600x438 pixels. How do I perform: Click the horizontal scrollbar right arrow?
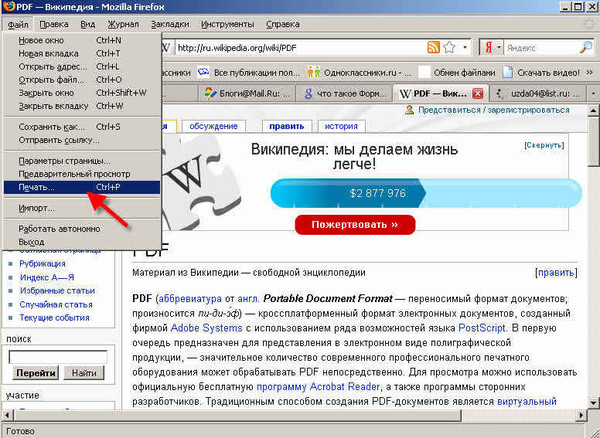581,415
